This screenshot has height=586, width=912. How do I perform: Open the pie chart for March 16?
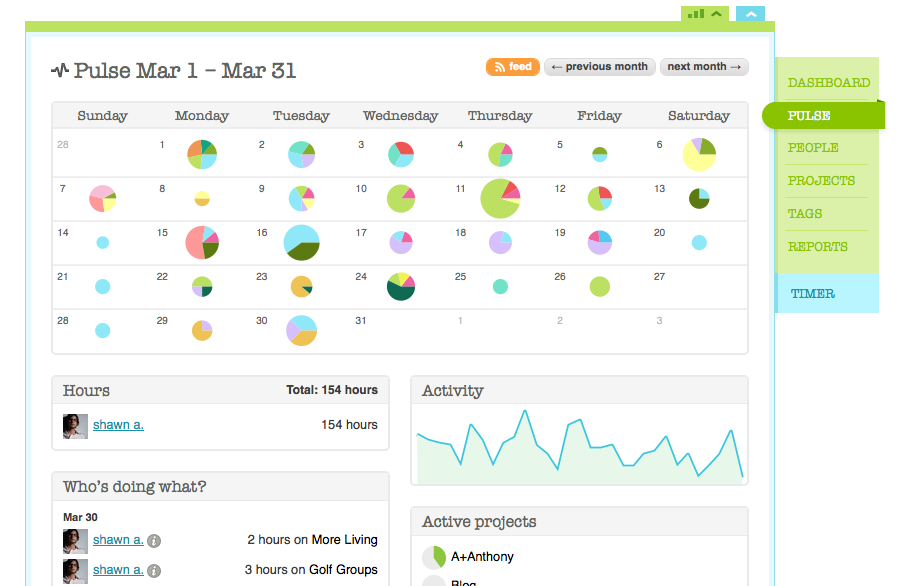301,243
